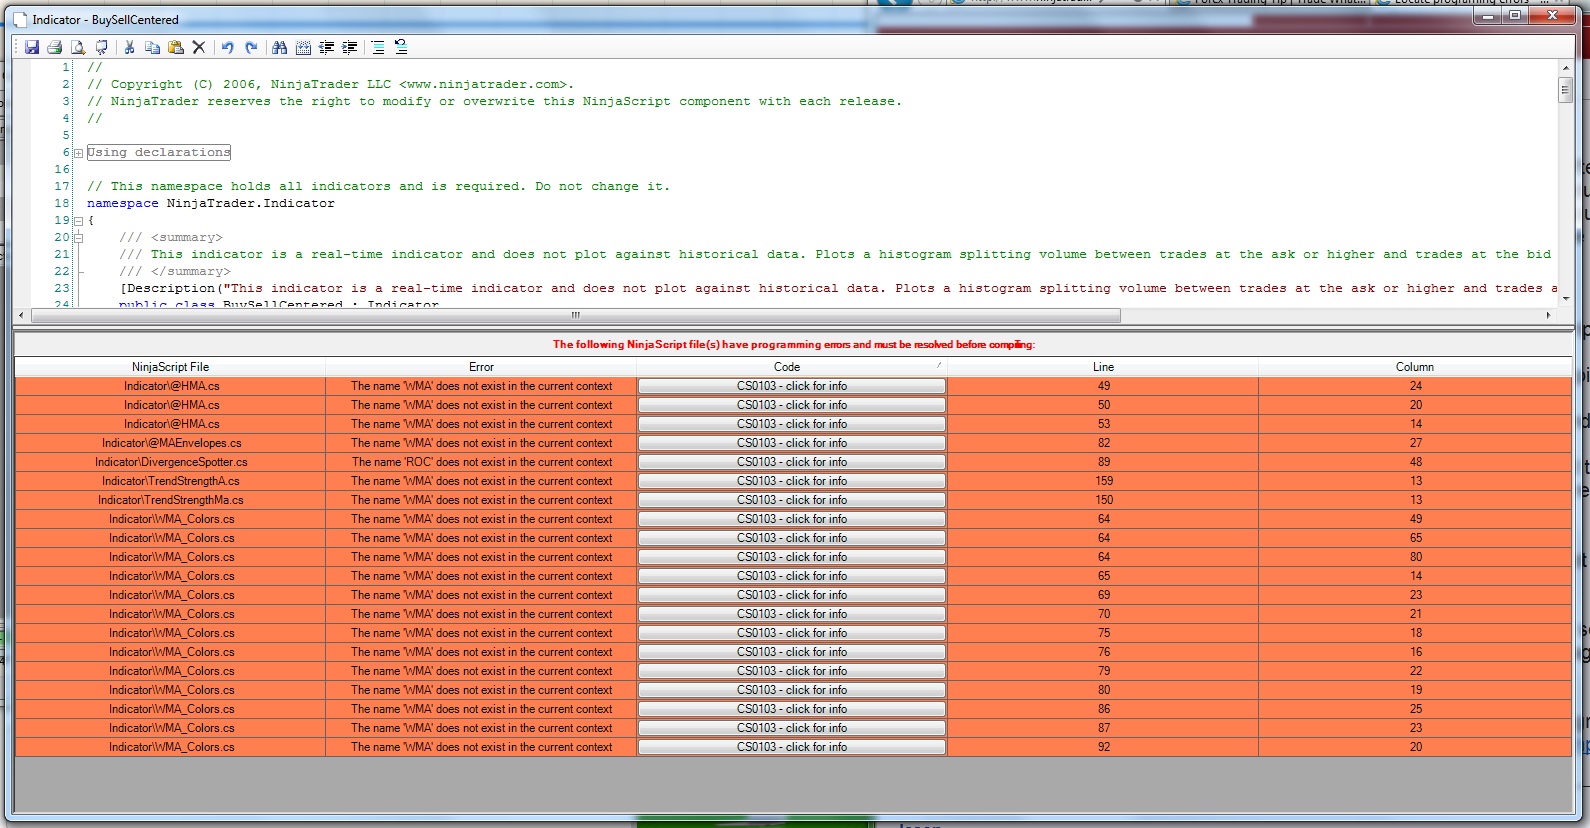Select the Indicator\DivergenceSpotter.cs file cell

tap(170, 462)
